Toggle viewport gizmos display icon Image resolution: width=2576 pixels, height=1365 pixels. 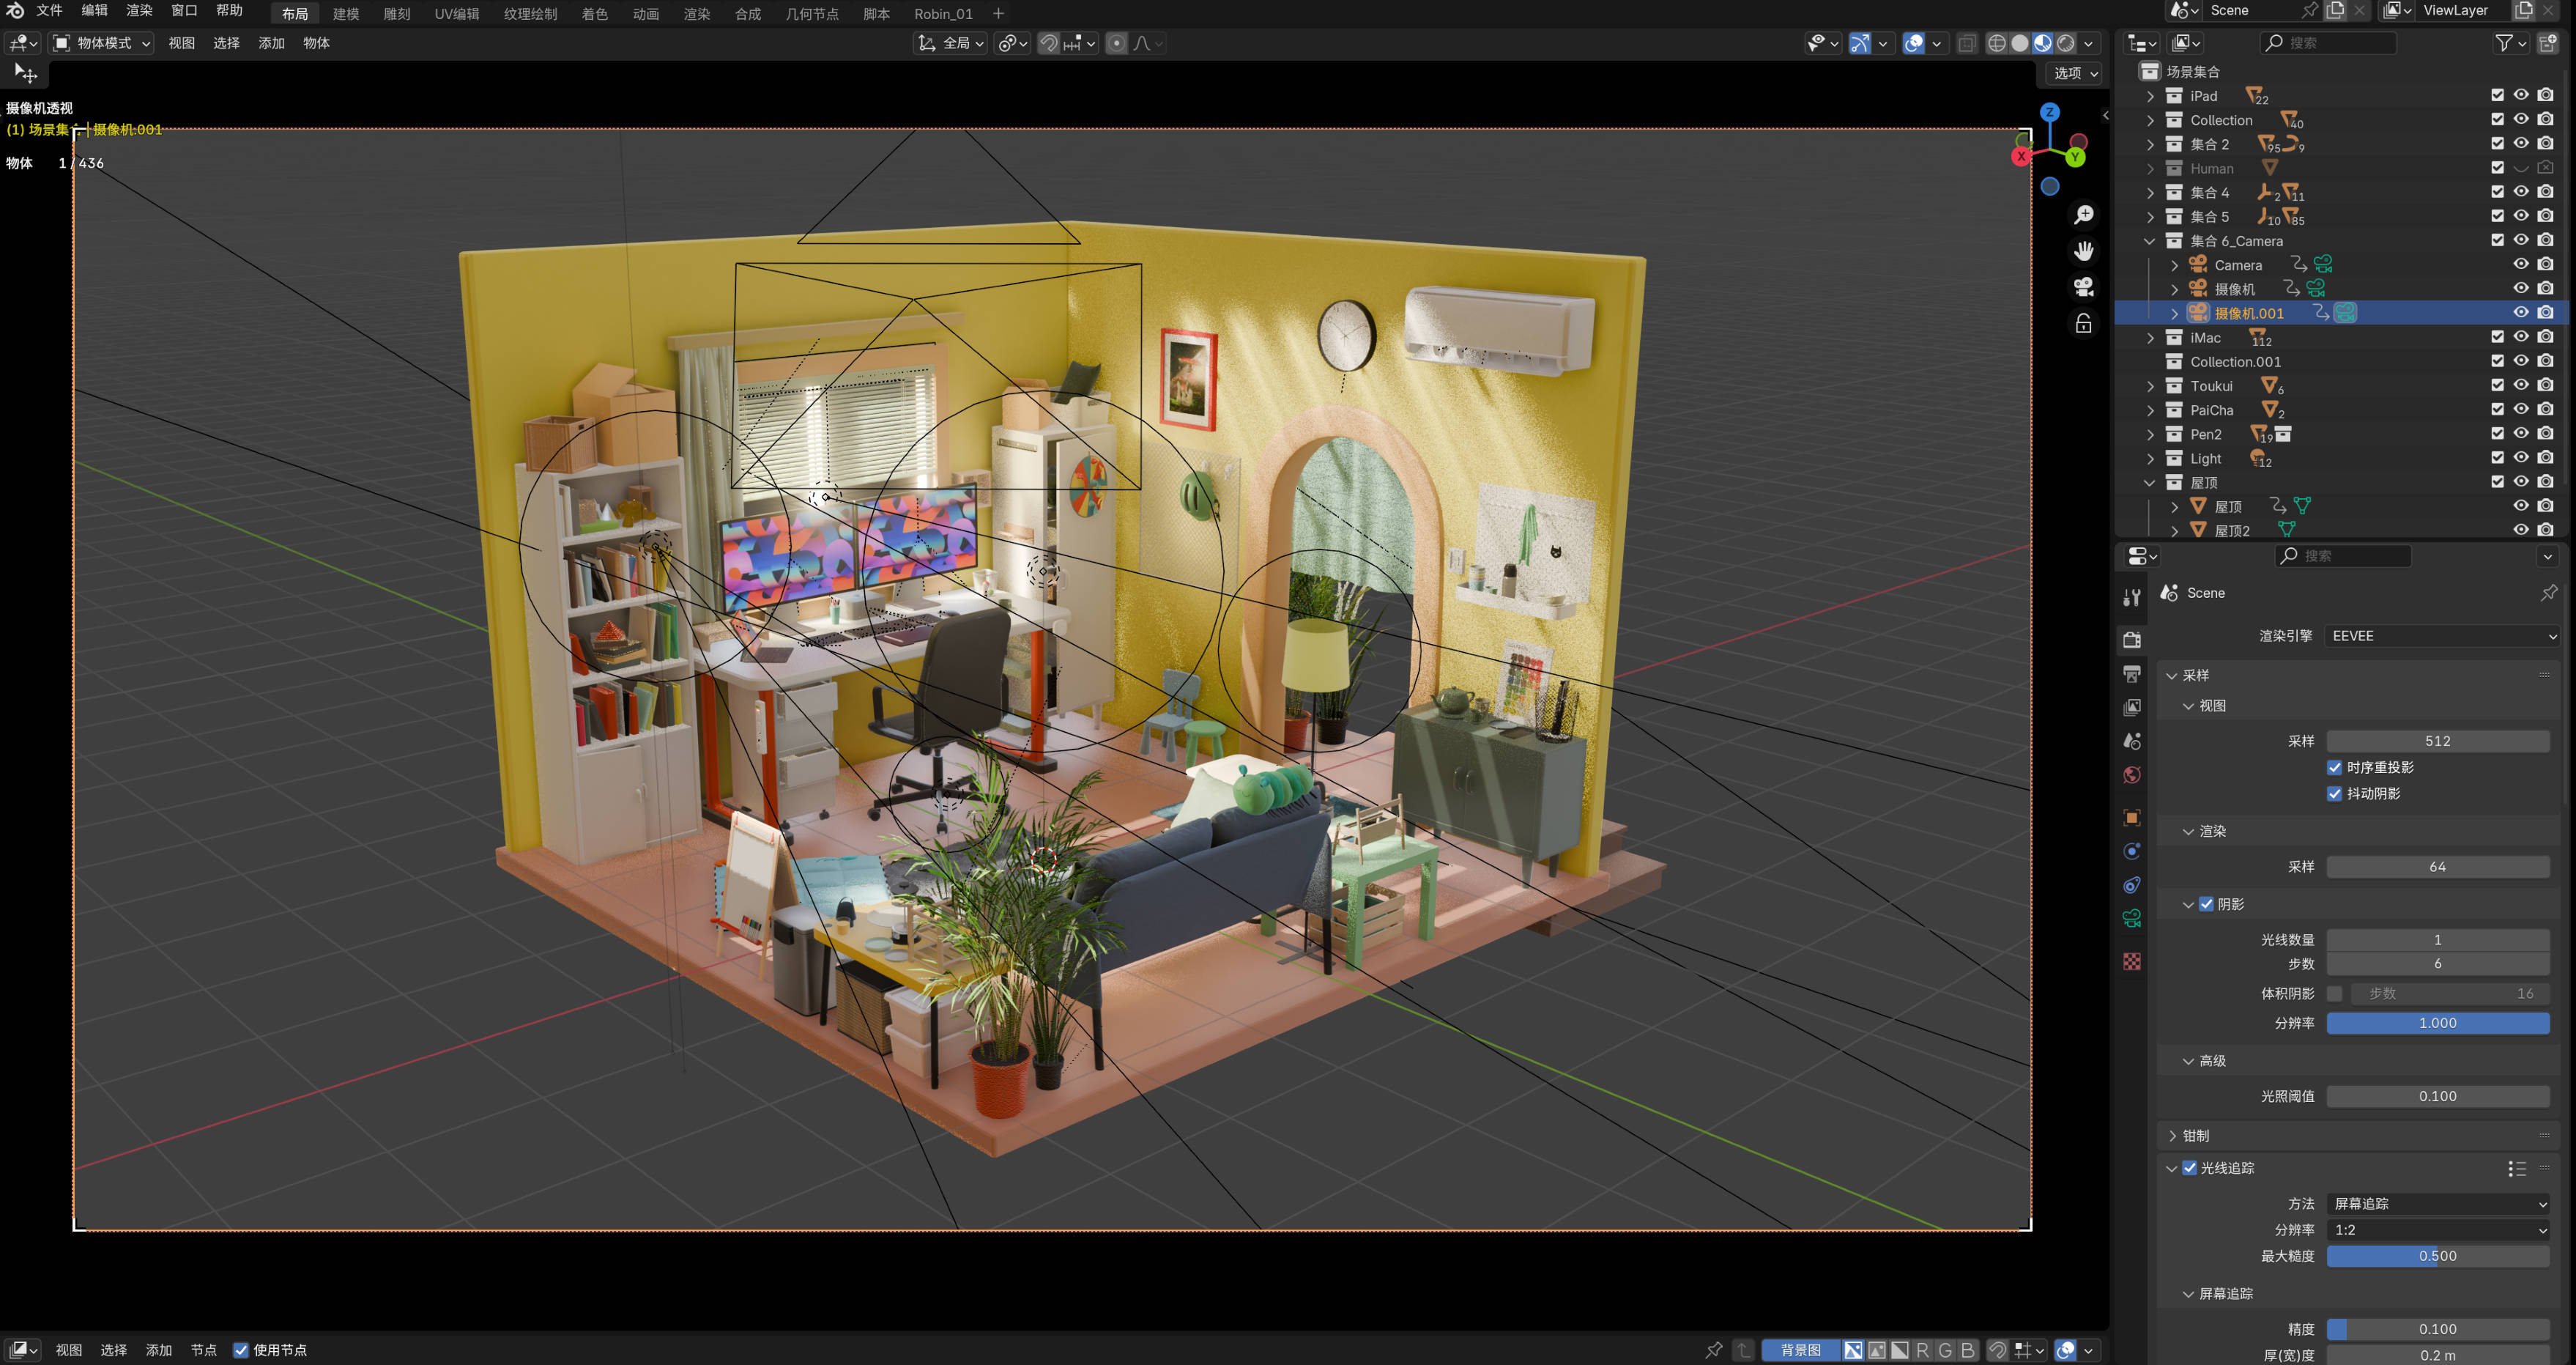(x=1859, y=43)
